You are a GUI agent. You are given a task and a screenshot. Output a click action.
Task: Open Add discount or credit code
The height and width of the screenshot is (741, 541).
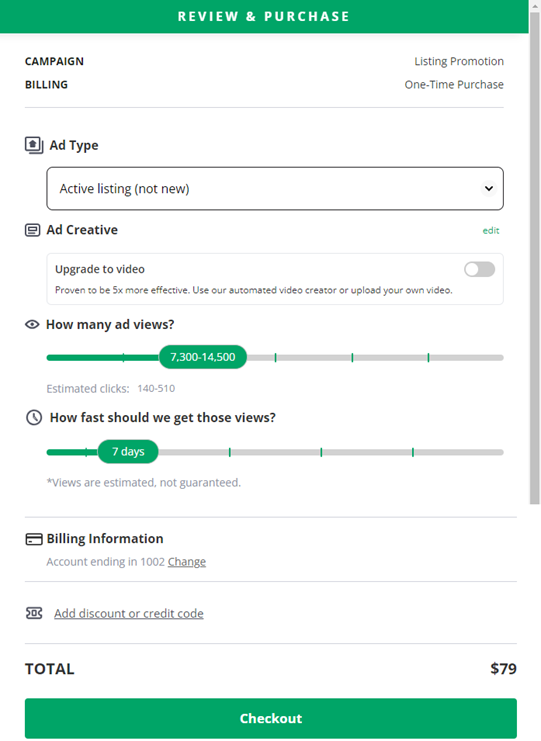[129, 613]
